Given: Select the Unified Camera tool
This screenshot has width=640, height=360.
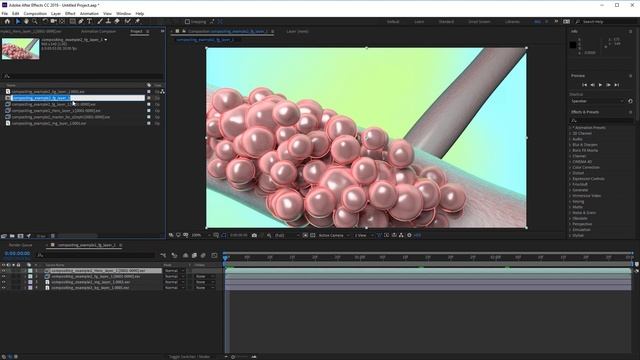Looking at the screenshot, I should point(53,21).
